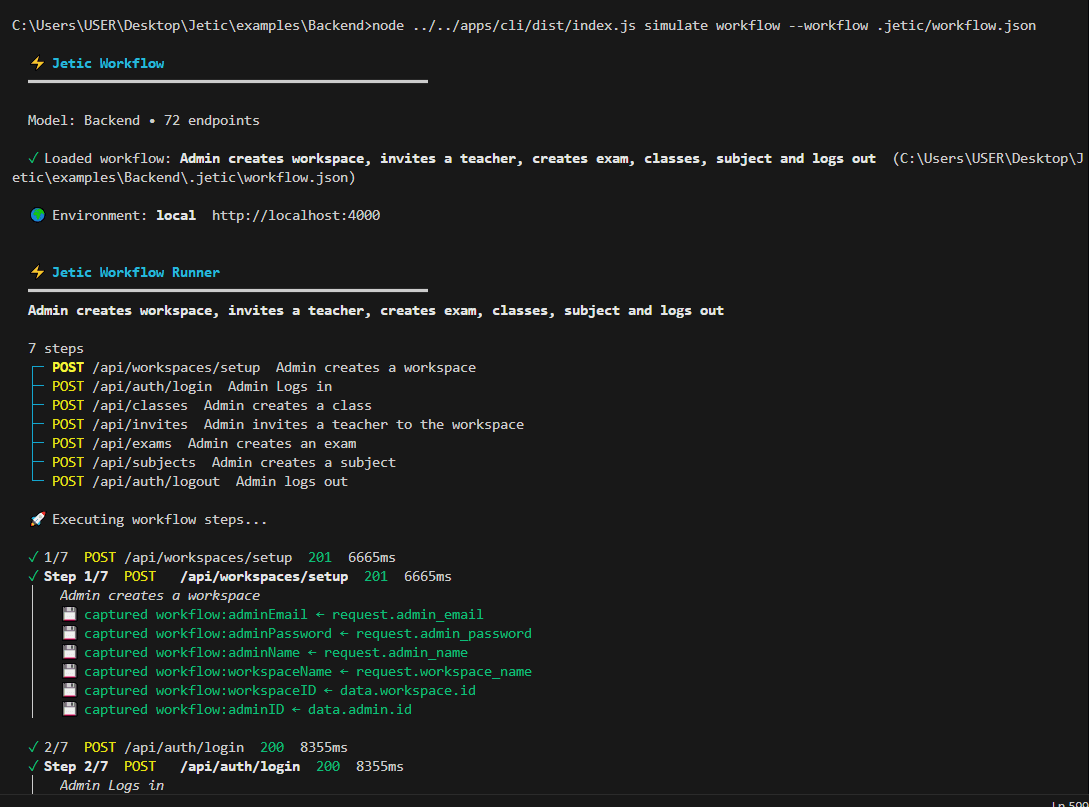Click the 'Model: Backend • 72 endpoints' line

(144, 120)
